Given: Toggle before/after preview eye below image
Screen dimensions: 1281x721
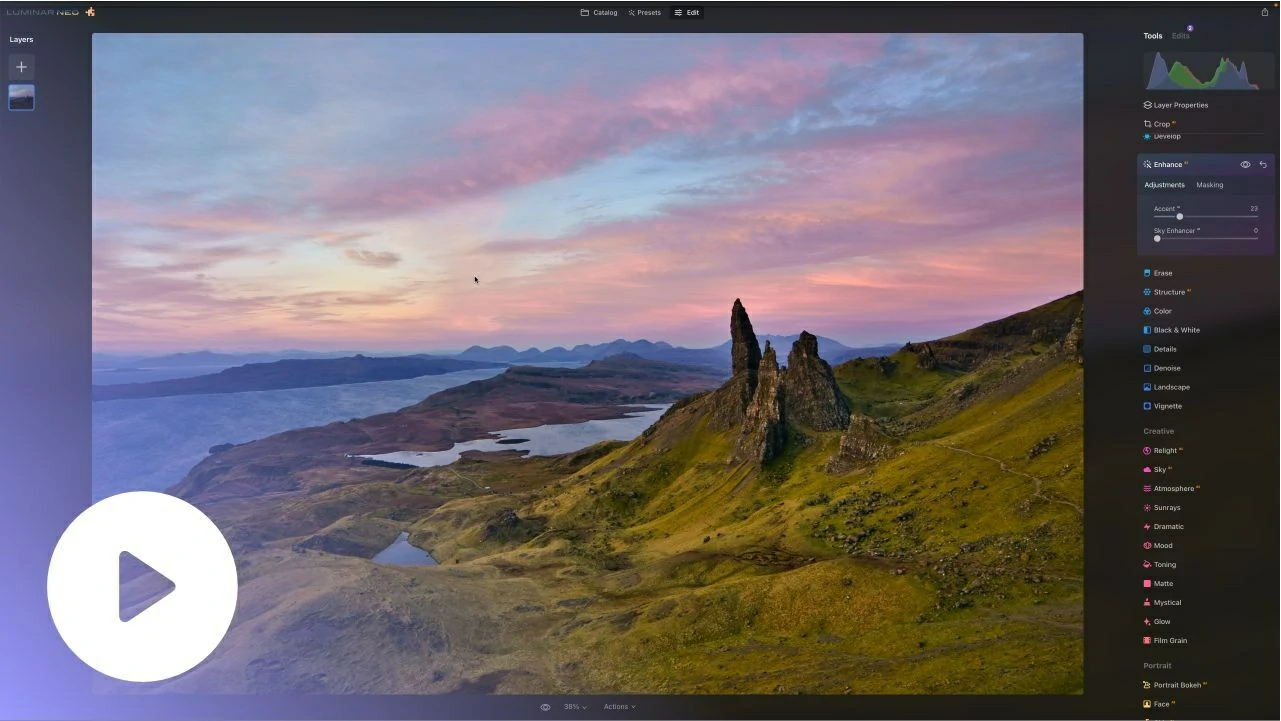Looking at the screenshot, I should tap(545, 707).
